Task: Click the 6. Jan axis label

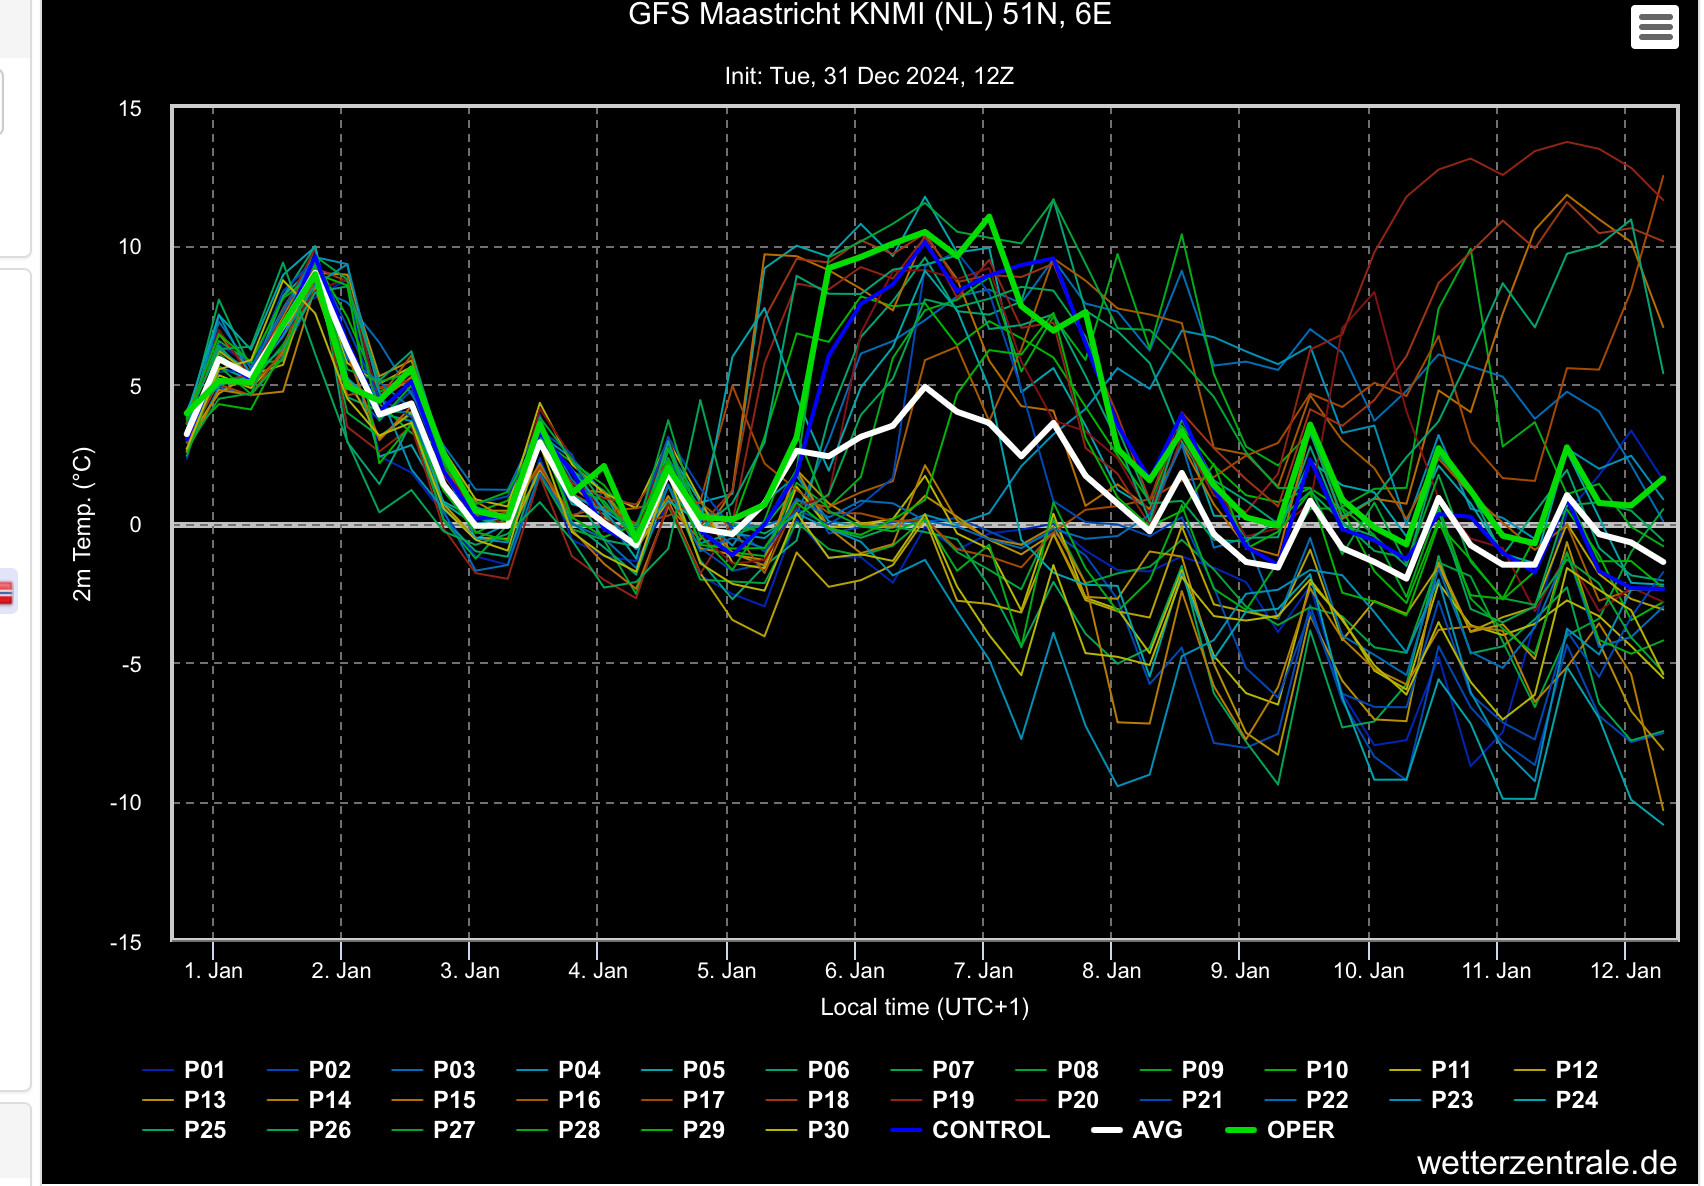Action: (855, 971)
